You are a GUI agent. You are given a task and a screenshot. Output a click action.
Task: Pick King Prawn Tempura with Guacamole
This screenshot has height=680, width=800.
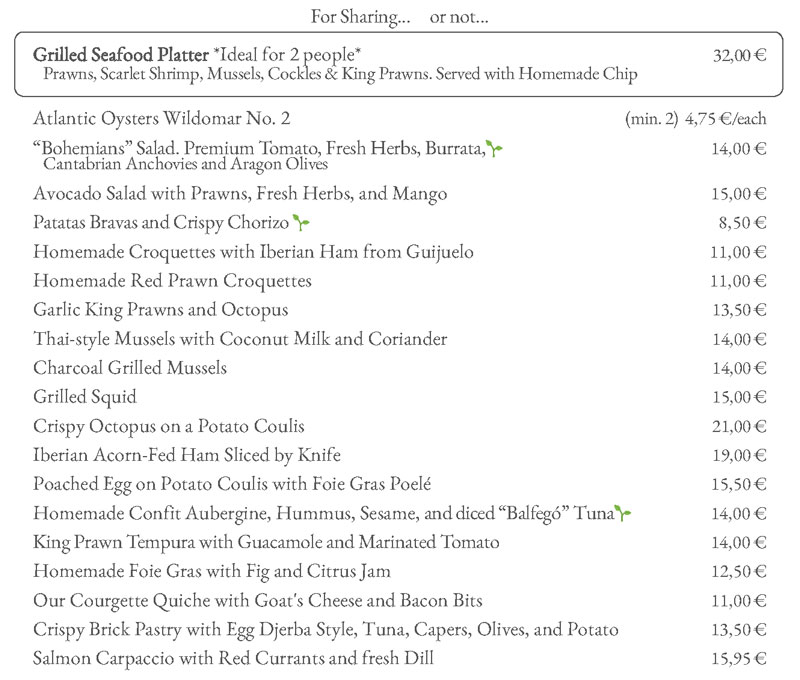[x=266, y=542]
